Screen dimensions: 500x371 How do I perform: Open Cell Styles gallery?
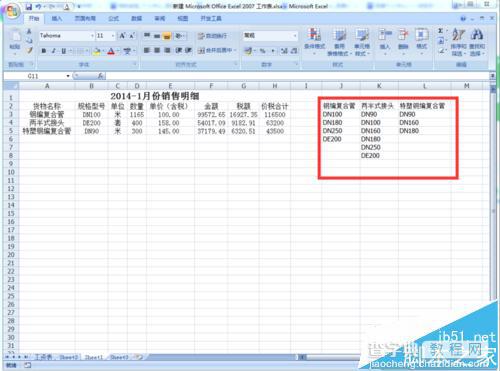tap(362, 42)
